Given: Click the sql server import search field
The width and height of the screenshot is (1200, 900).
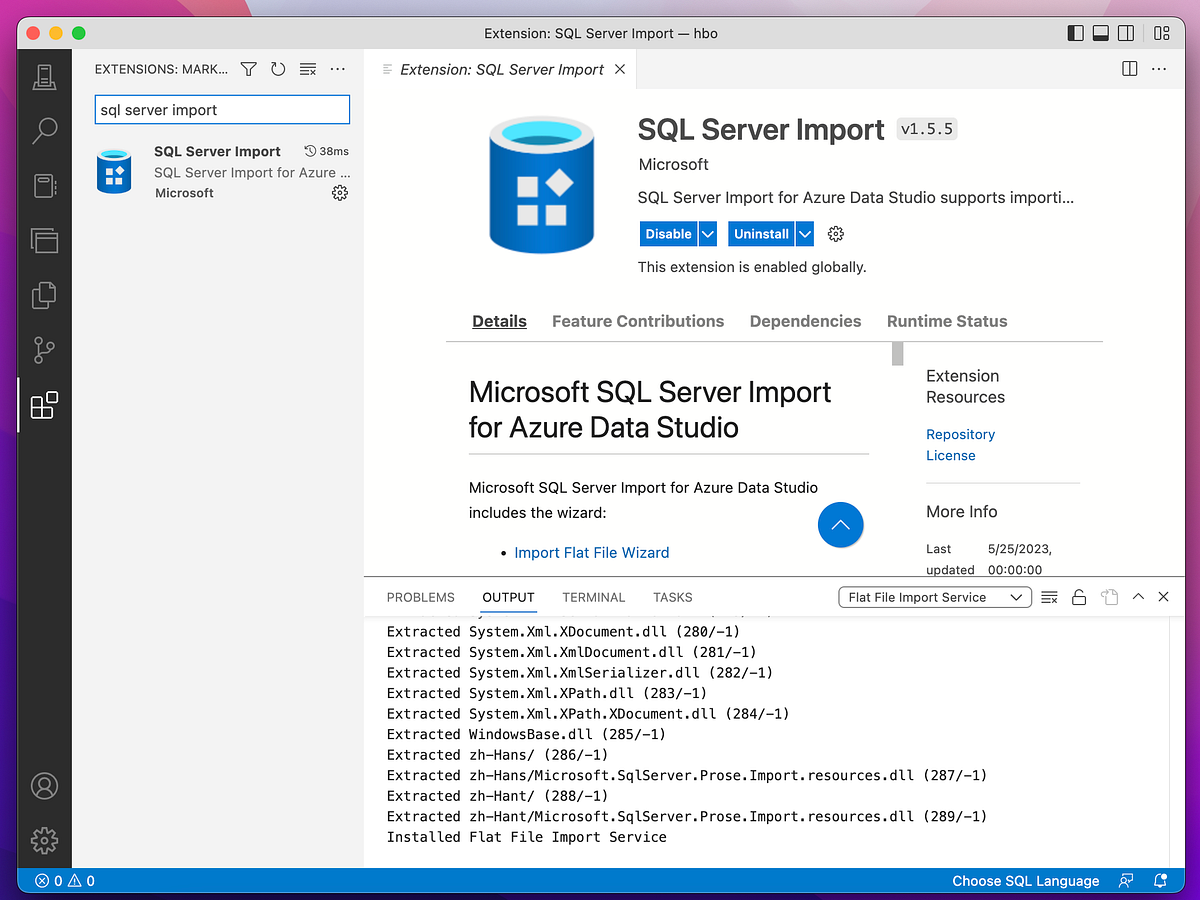Looking at the screenshot, I should [221, 109].
